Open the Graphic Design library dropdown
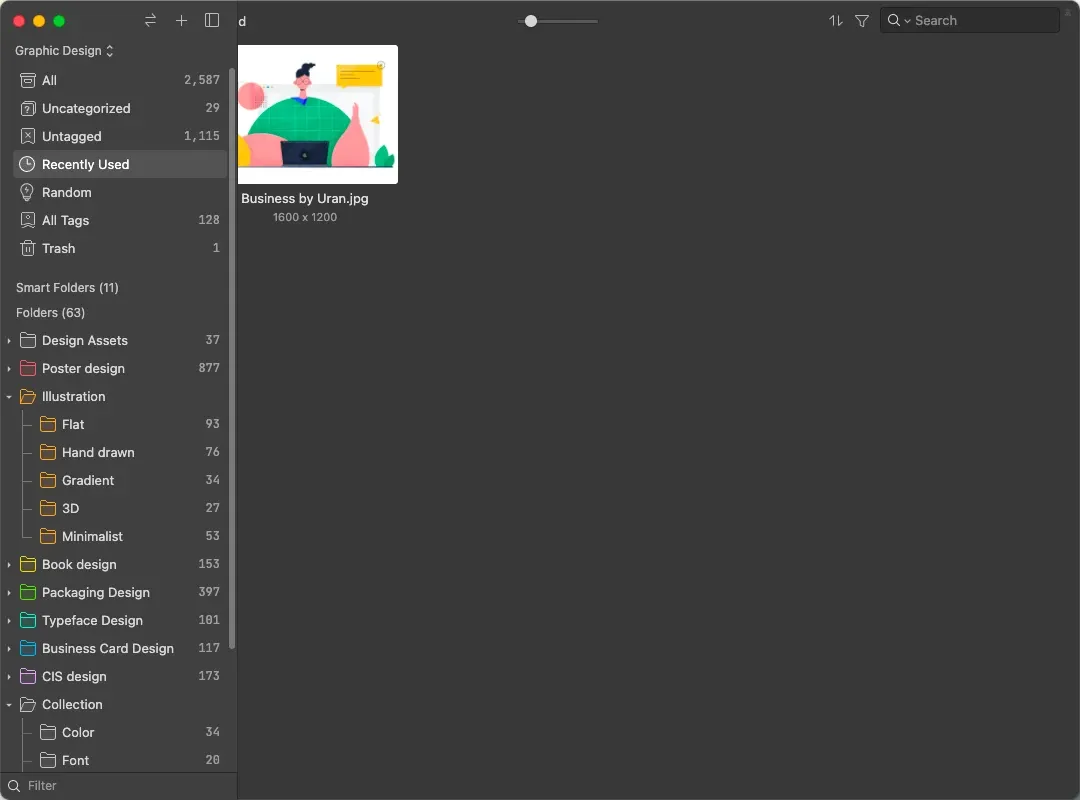 pos(64,51)
